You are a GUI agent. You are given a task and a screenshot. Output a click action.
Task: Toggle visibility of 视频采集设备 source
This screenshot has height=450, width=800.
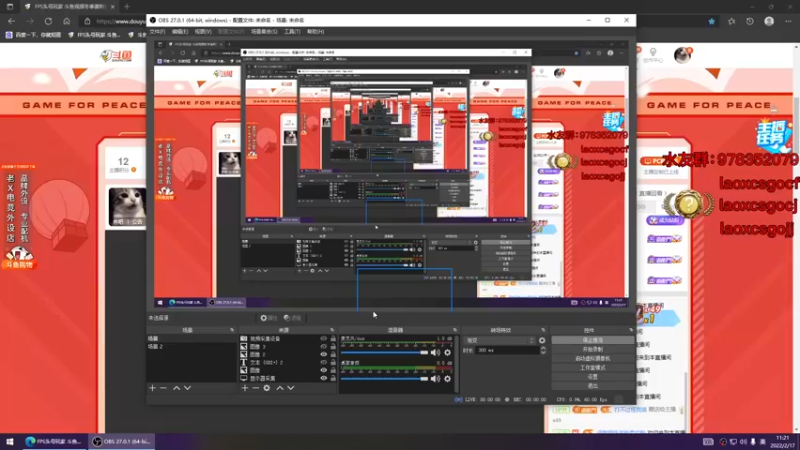click(x=323, y=339)
